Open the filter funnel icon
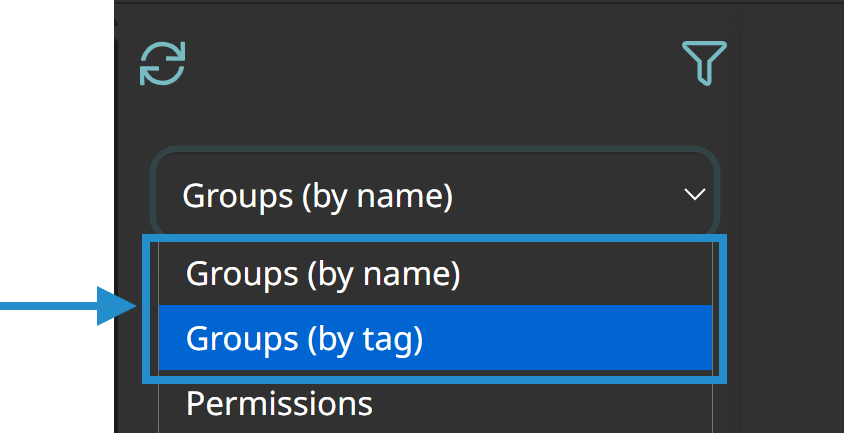Viewport: 844px width, 433px height. [704, 63]
